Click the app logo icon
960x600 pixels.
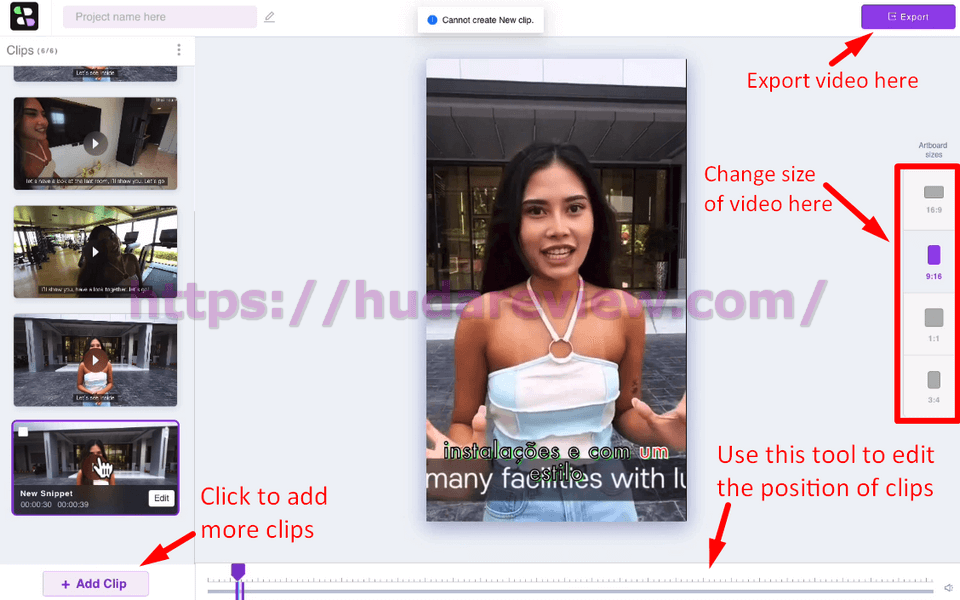[x=24, y=17]
